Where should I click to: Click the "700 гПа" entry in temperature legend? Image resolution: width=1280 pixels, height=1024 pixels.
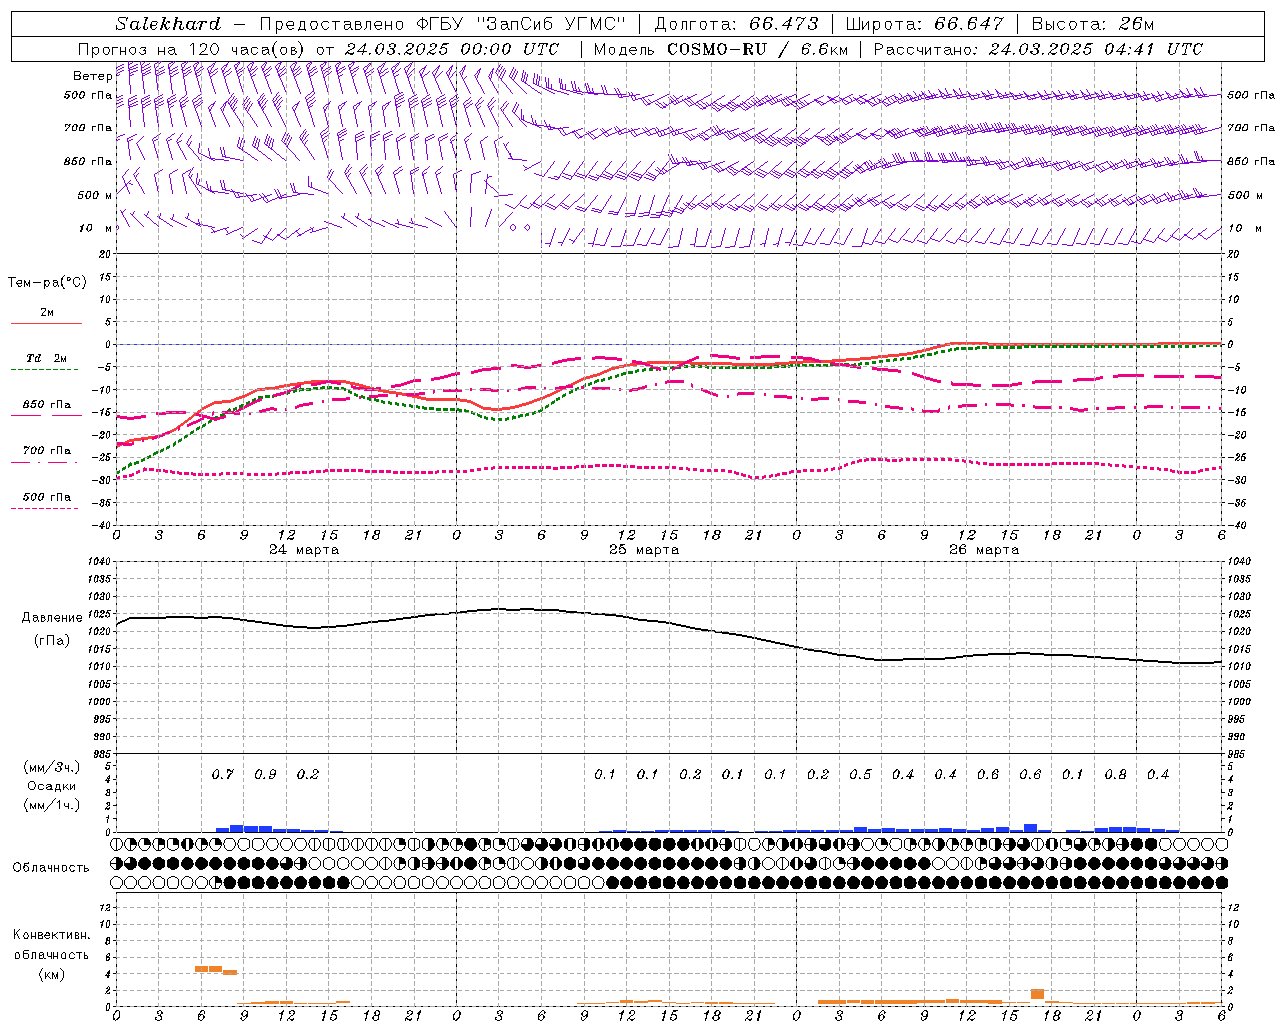(47, 451)
